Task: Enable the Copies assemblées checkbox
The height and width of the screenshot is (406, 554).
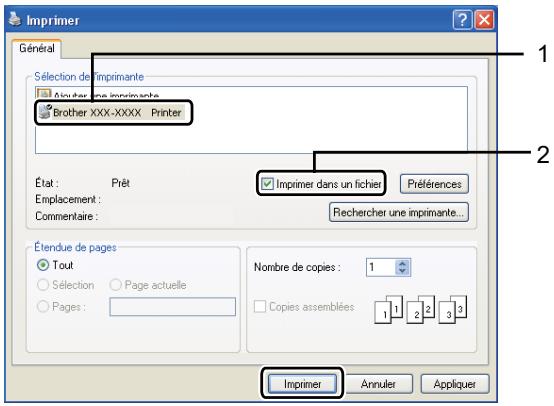Action: coord(260,306)
